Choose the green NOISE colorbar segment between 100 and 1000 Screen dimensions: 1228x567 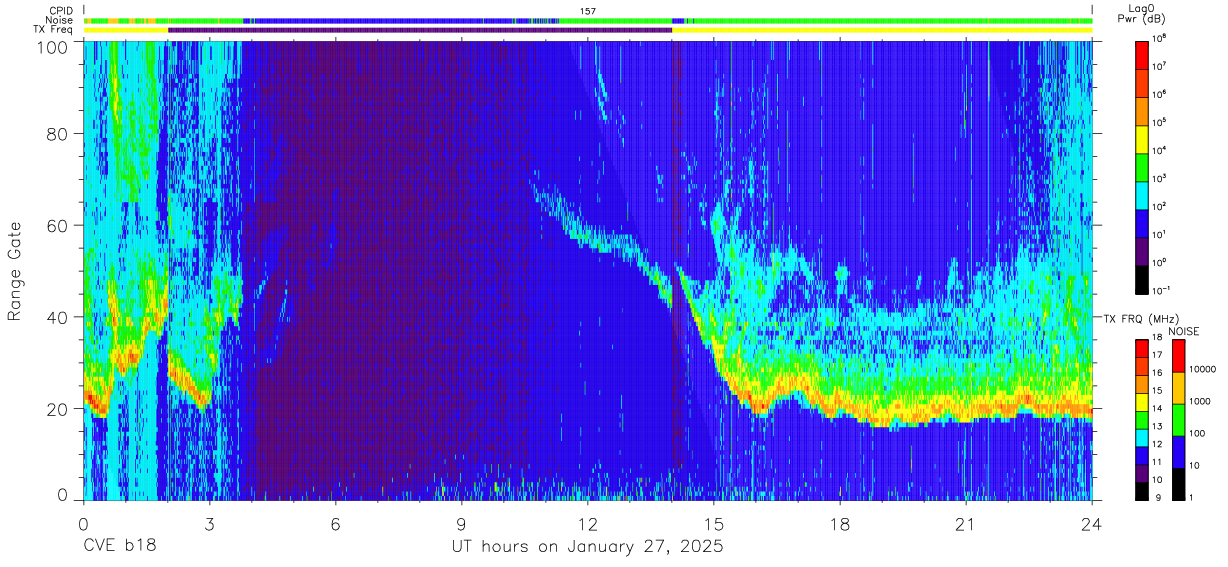coord(1177,420)
